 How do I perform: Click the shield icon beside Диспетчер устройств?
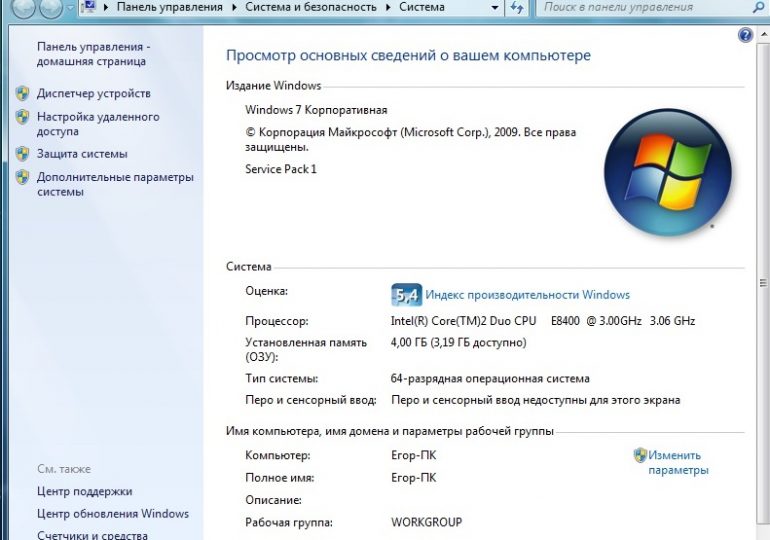pyautogui.click(x=22, y=94)
